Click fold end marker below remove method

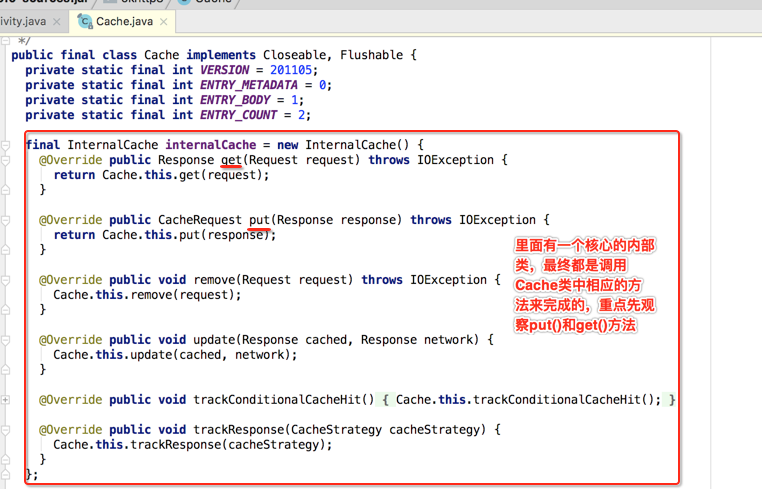click(x=5, y=310)
